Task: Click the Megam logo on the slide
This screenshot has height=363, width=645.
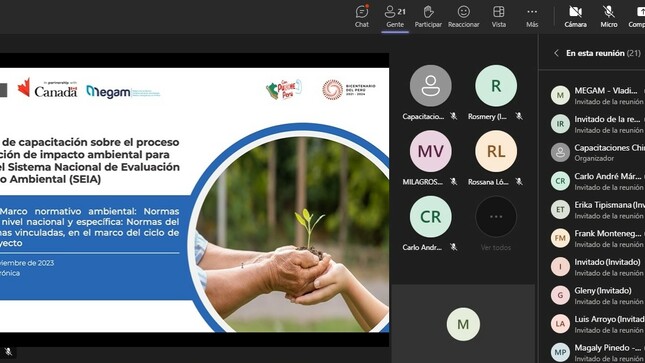Action: click(123, 91)
